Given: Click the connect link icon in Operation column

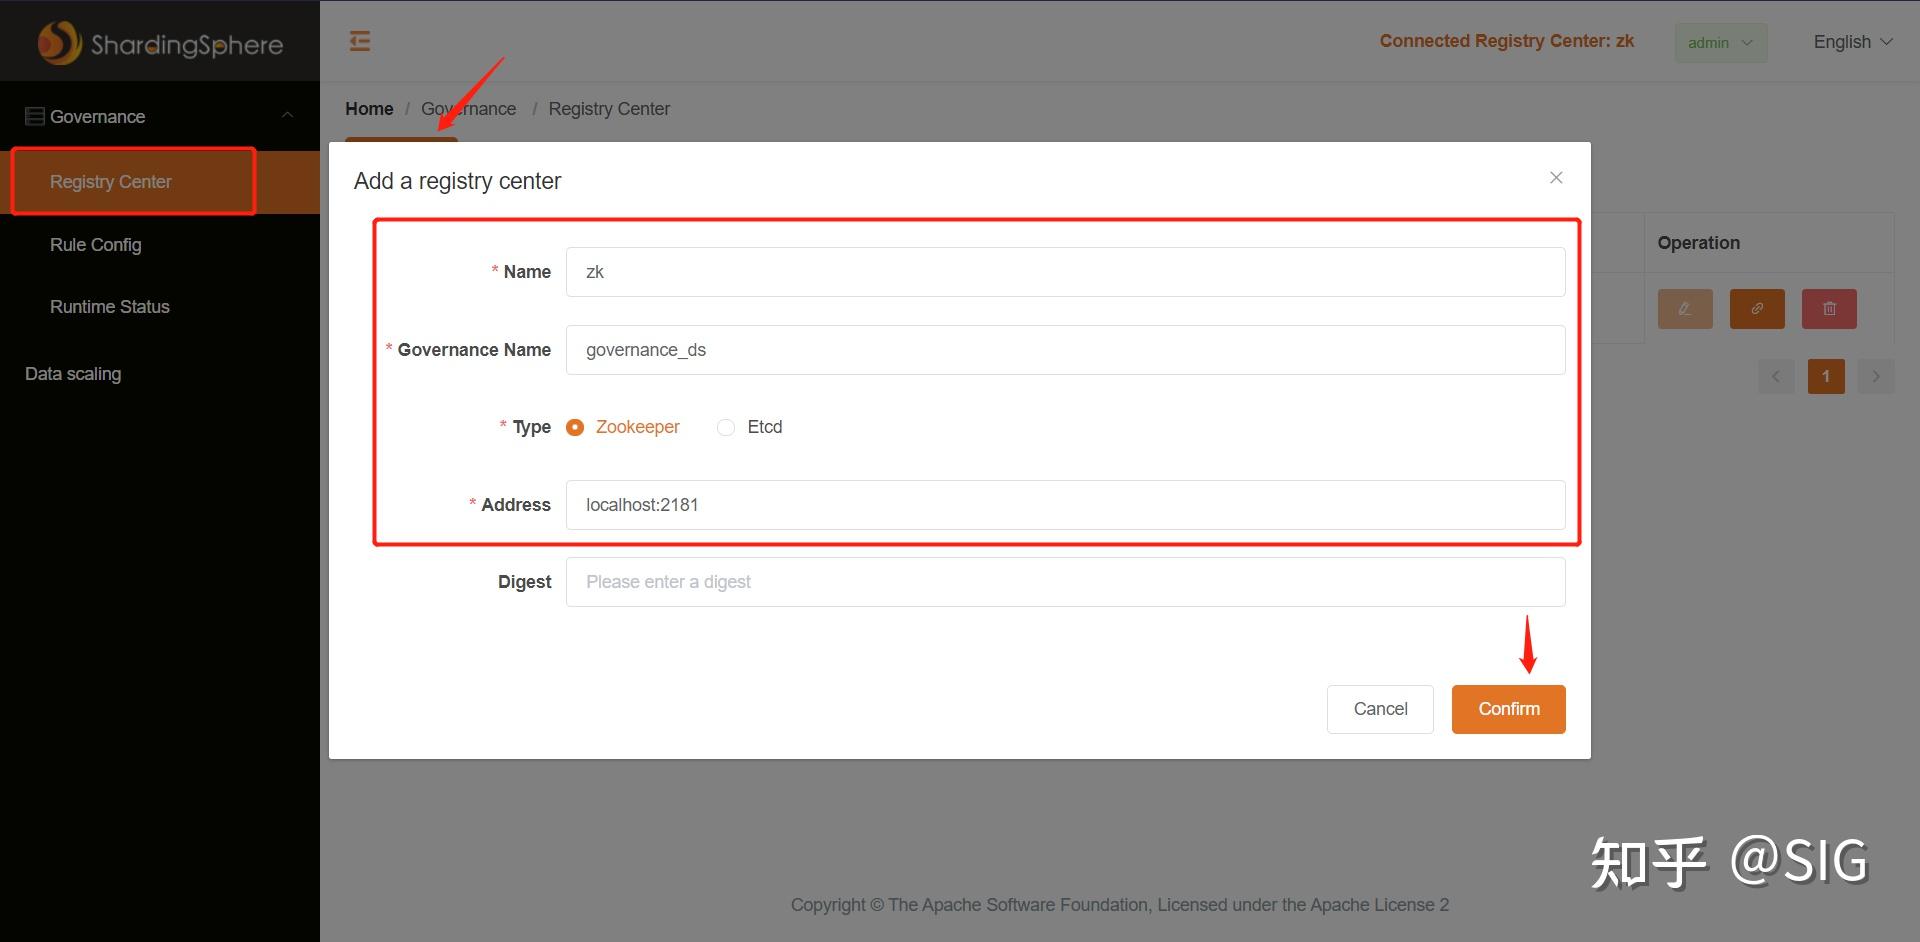Looking at the screenshot, I should (x=1757, y=309).
